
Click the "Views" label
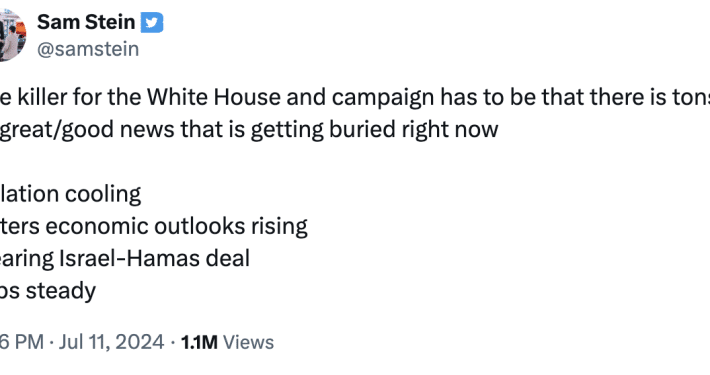(249, 343)
